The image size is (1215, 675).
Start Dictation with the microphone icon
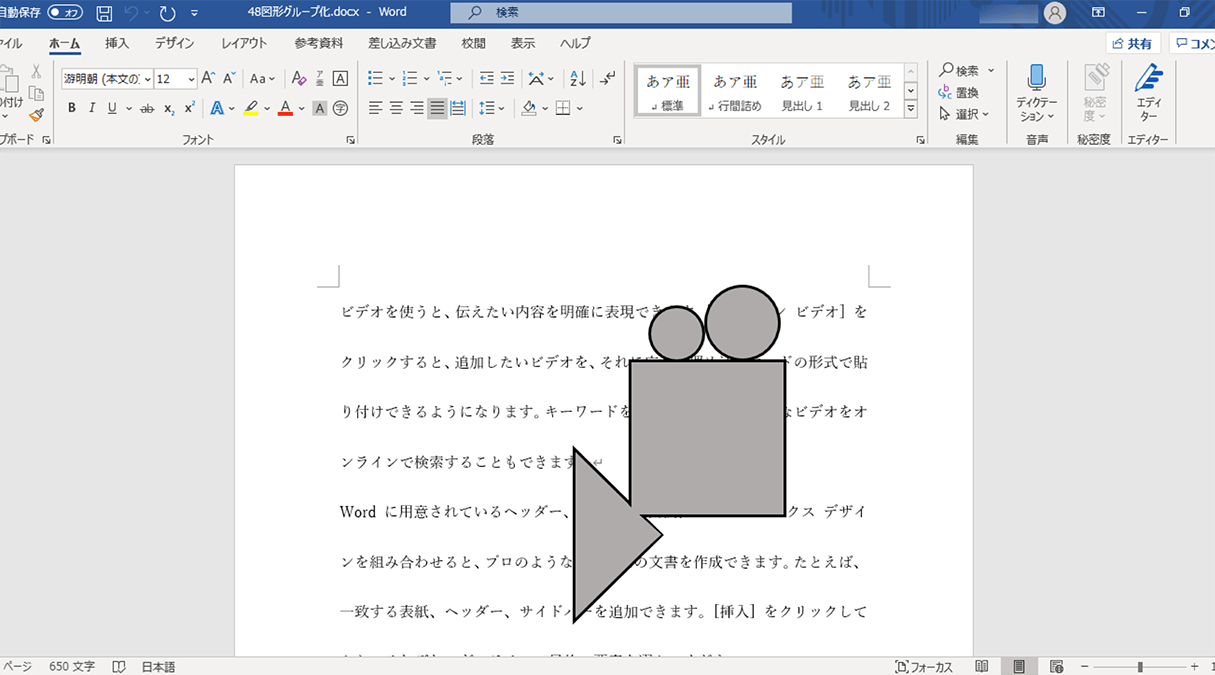click(1036, 78)
